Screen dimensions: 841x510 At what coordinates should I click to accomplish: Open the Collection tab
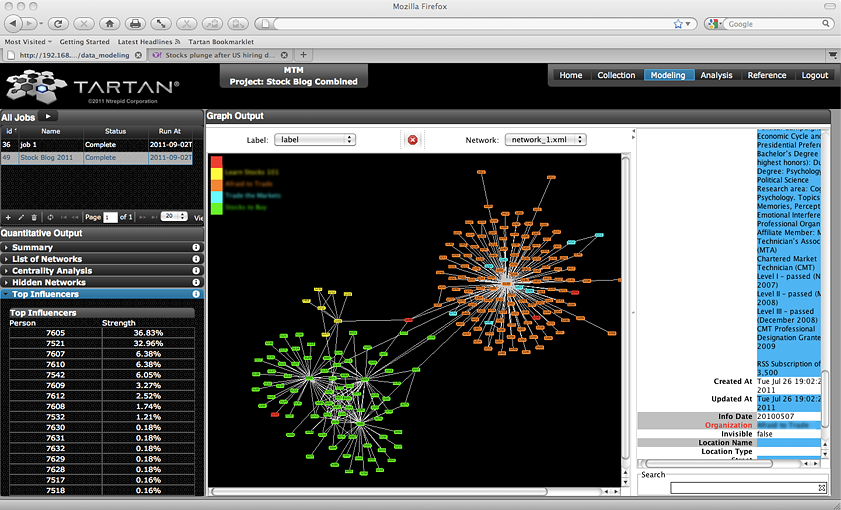616,75
